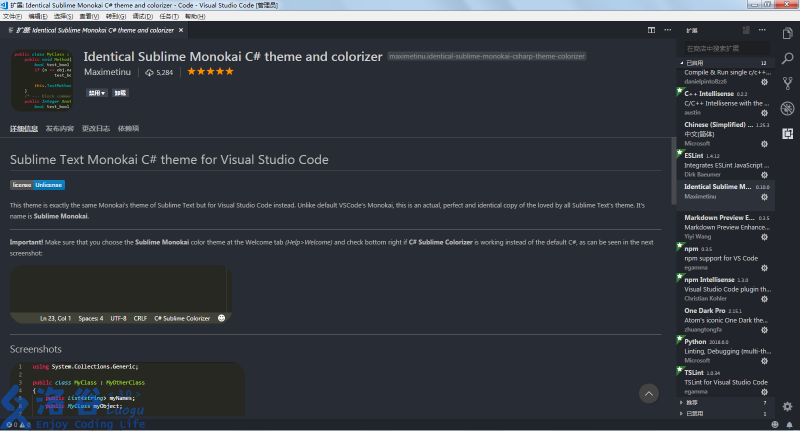800x431 pixels.
Task: Open the 选择(S) menu
Action: [x=63, y=16]
